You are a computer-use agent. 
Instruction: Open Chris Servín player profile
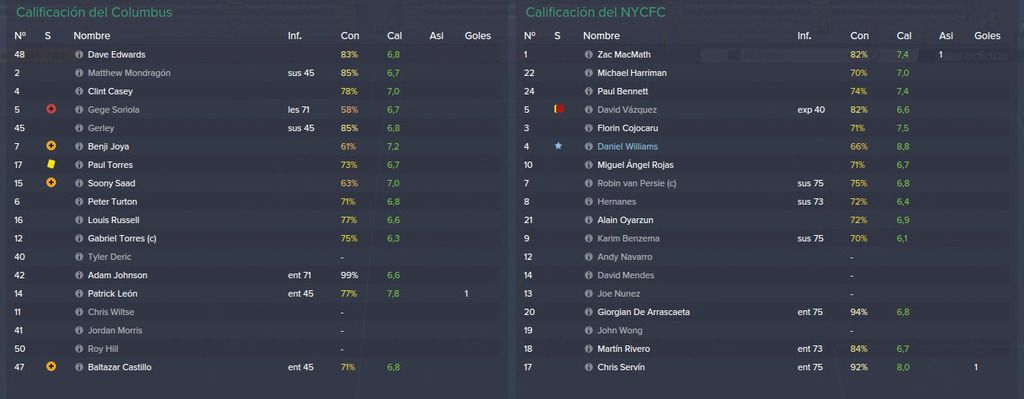tap(620, 367)
